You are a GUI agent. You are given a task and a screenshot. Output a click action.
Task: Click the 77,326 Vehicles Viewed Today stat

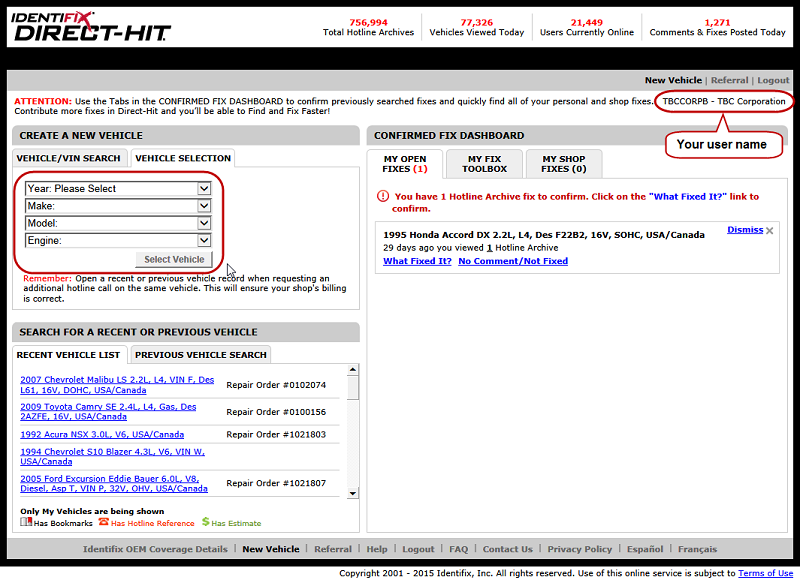(x=477, y=27)
